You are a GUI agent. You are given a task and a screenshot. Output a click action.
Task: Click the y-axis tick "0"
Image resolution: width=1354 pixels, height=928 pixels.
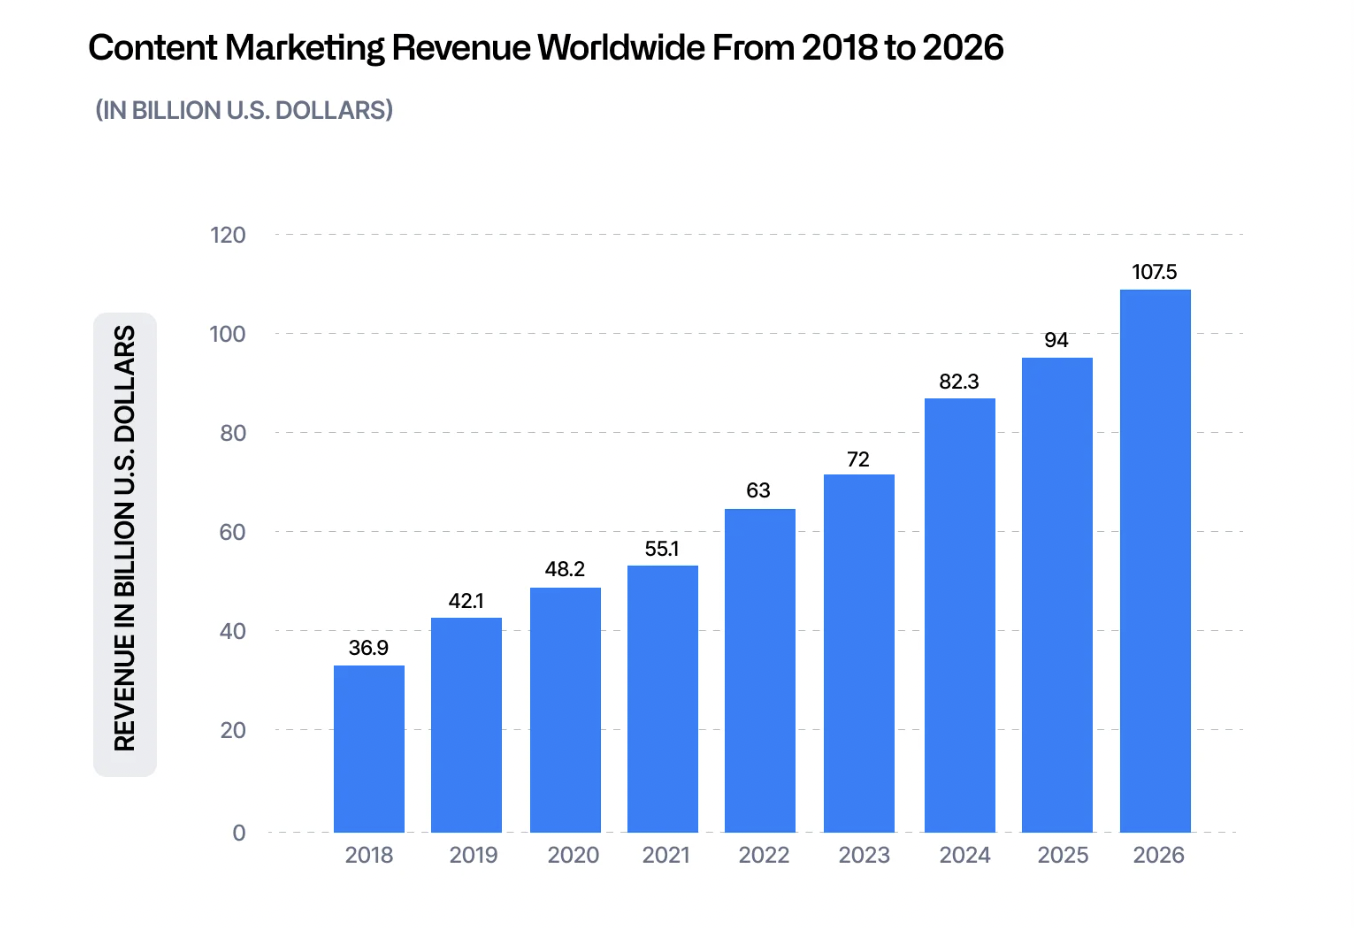click(x=239, y=833)
